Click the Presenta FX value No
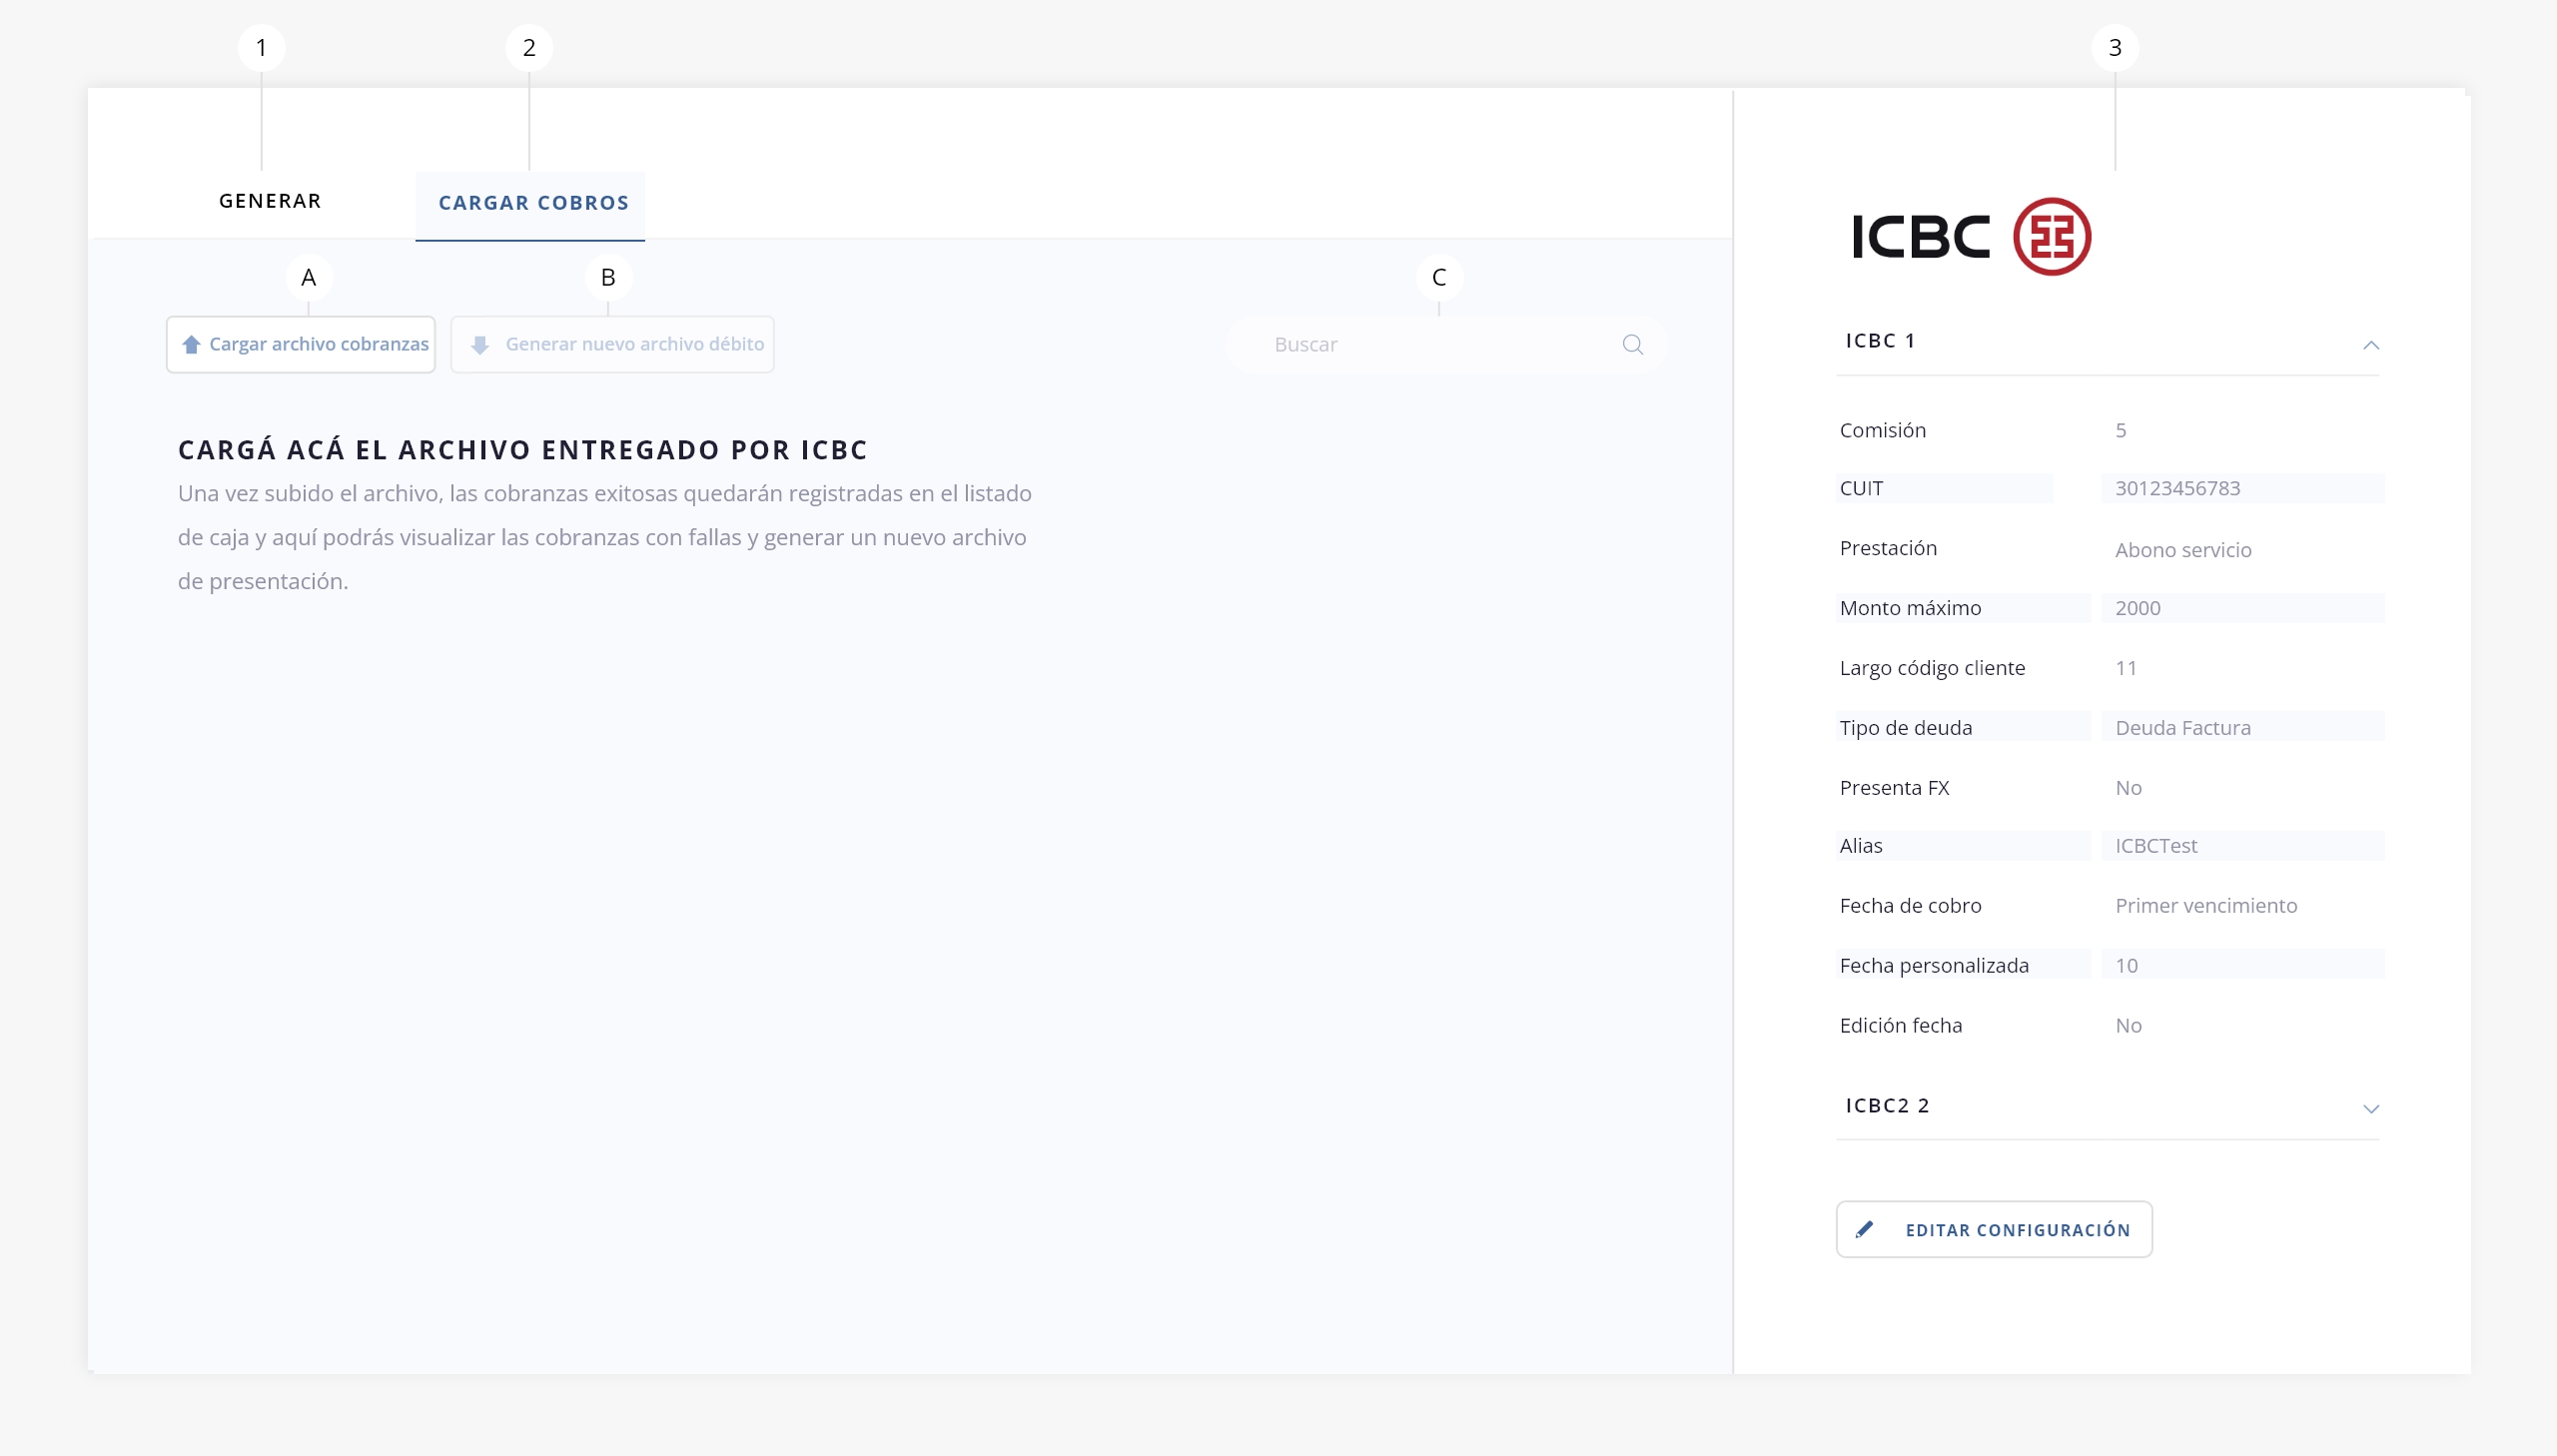The height and width of the screenshot is (1456, 2557). click(2128, 788)
